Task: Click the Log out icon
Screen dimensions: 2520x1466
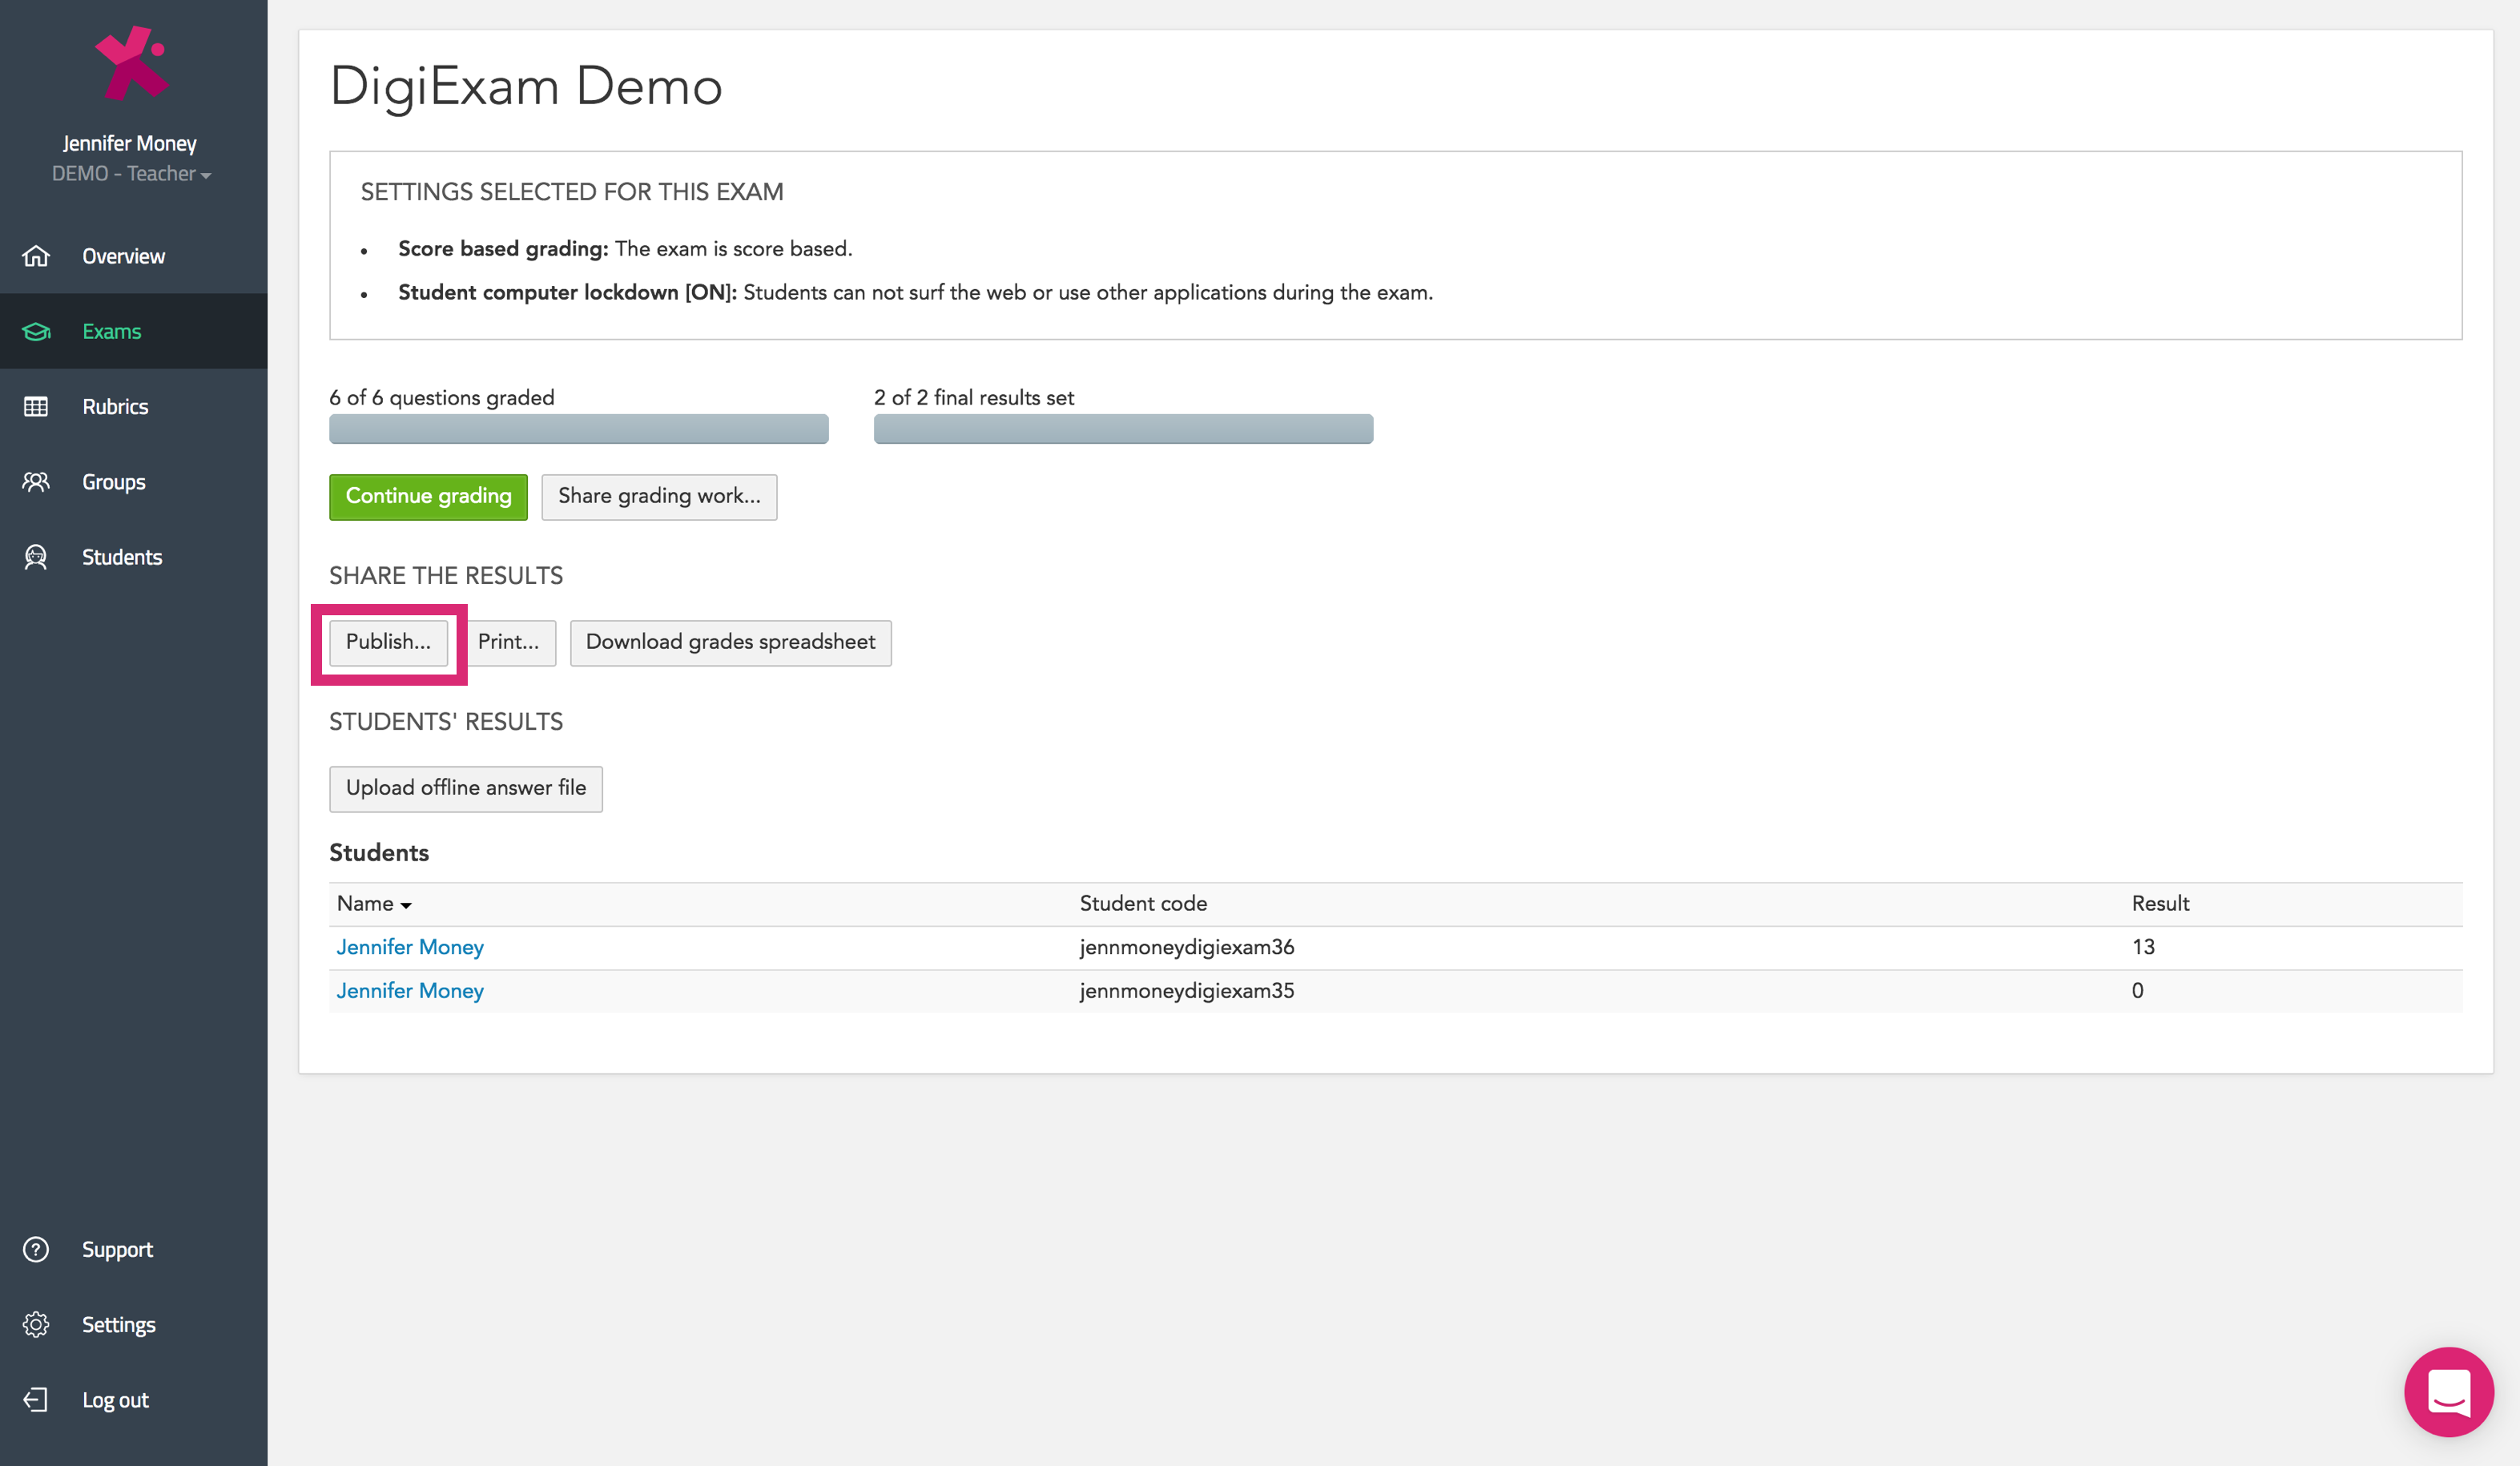Action: point(36,1399)
